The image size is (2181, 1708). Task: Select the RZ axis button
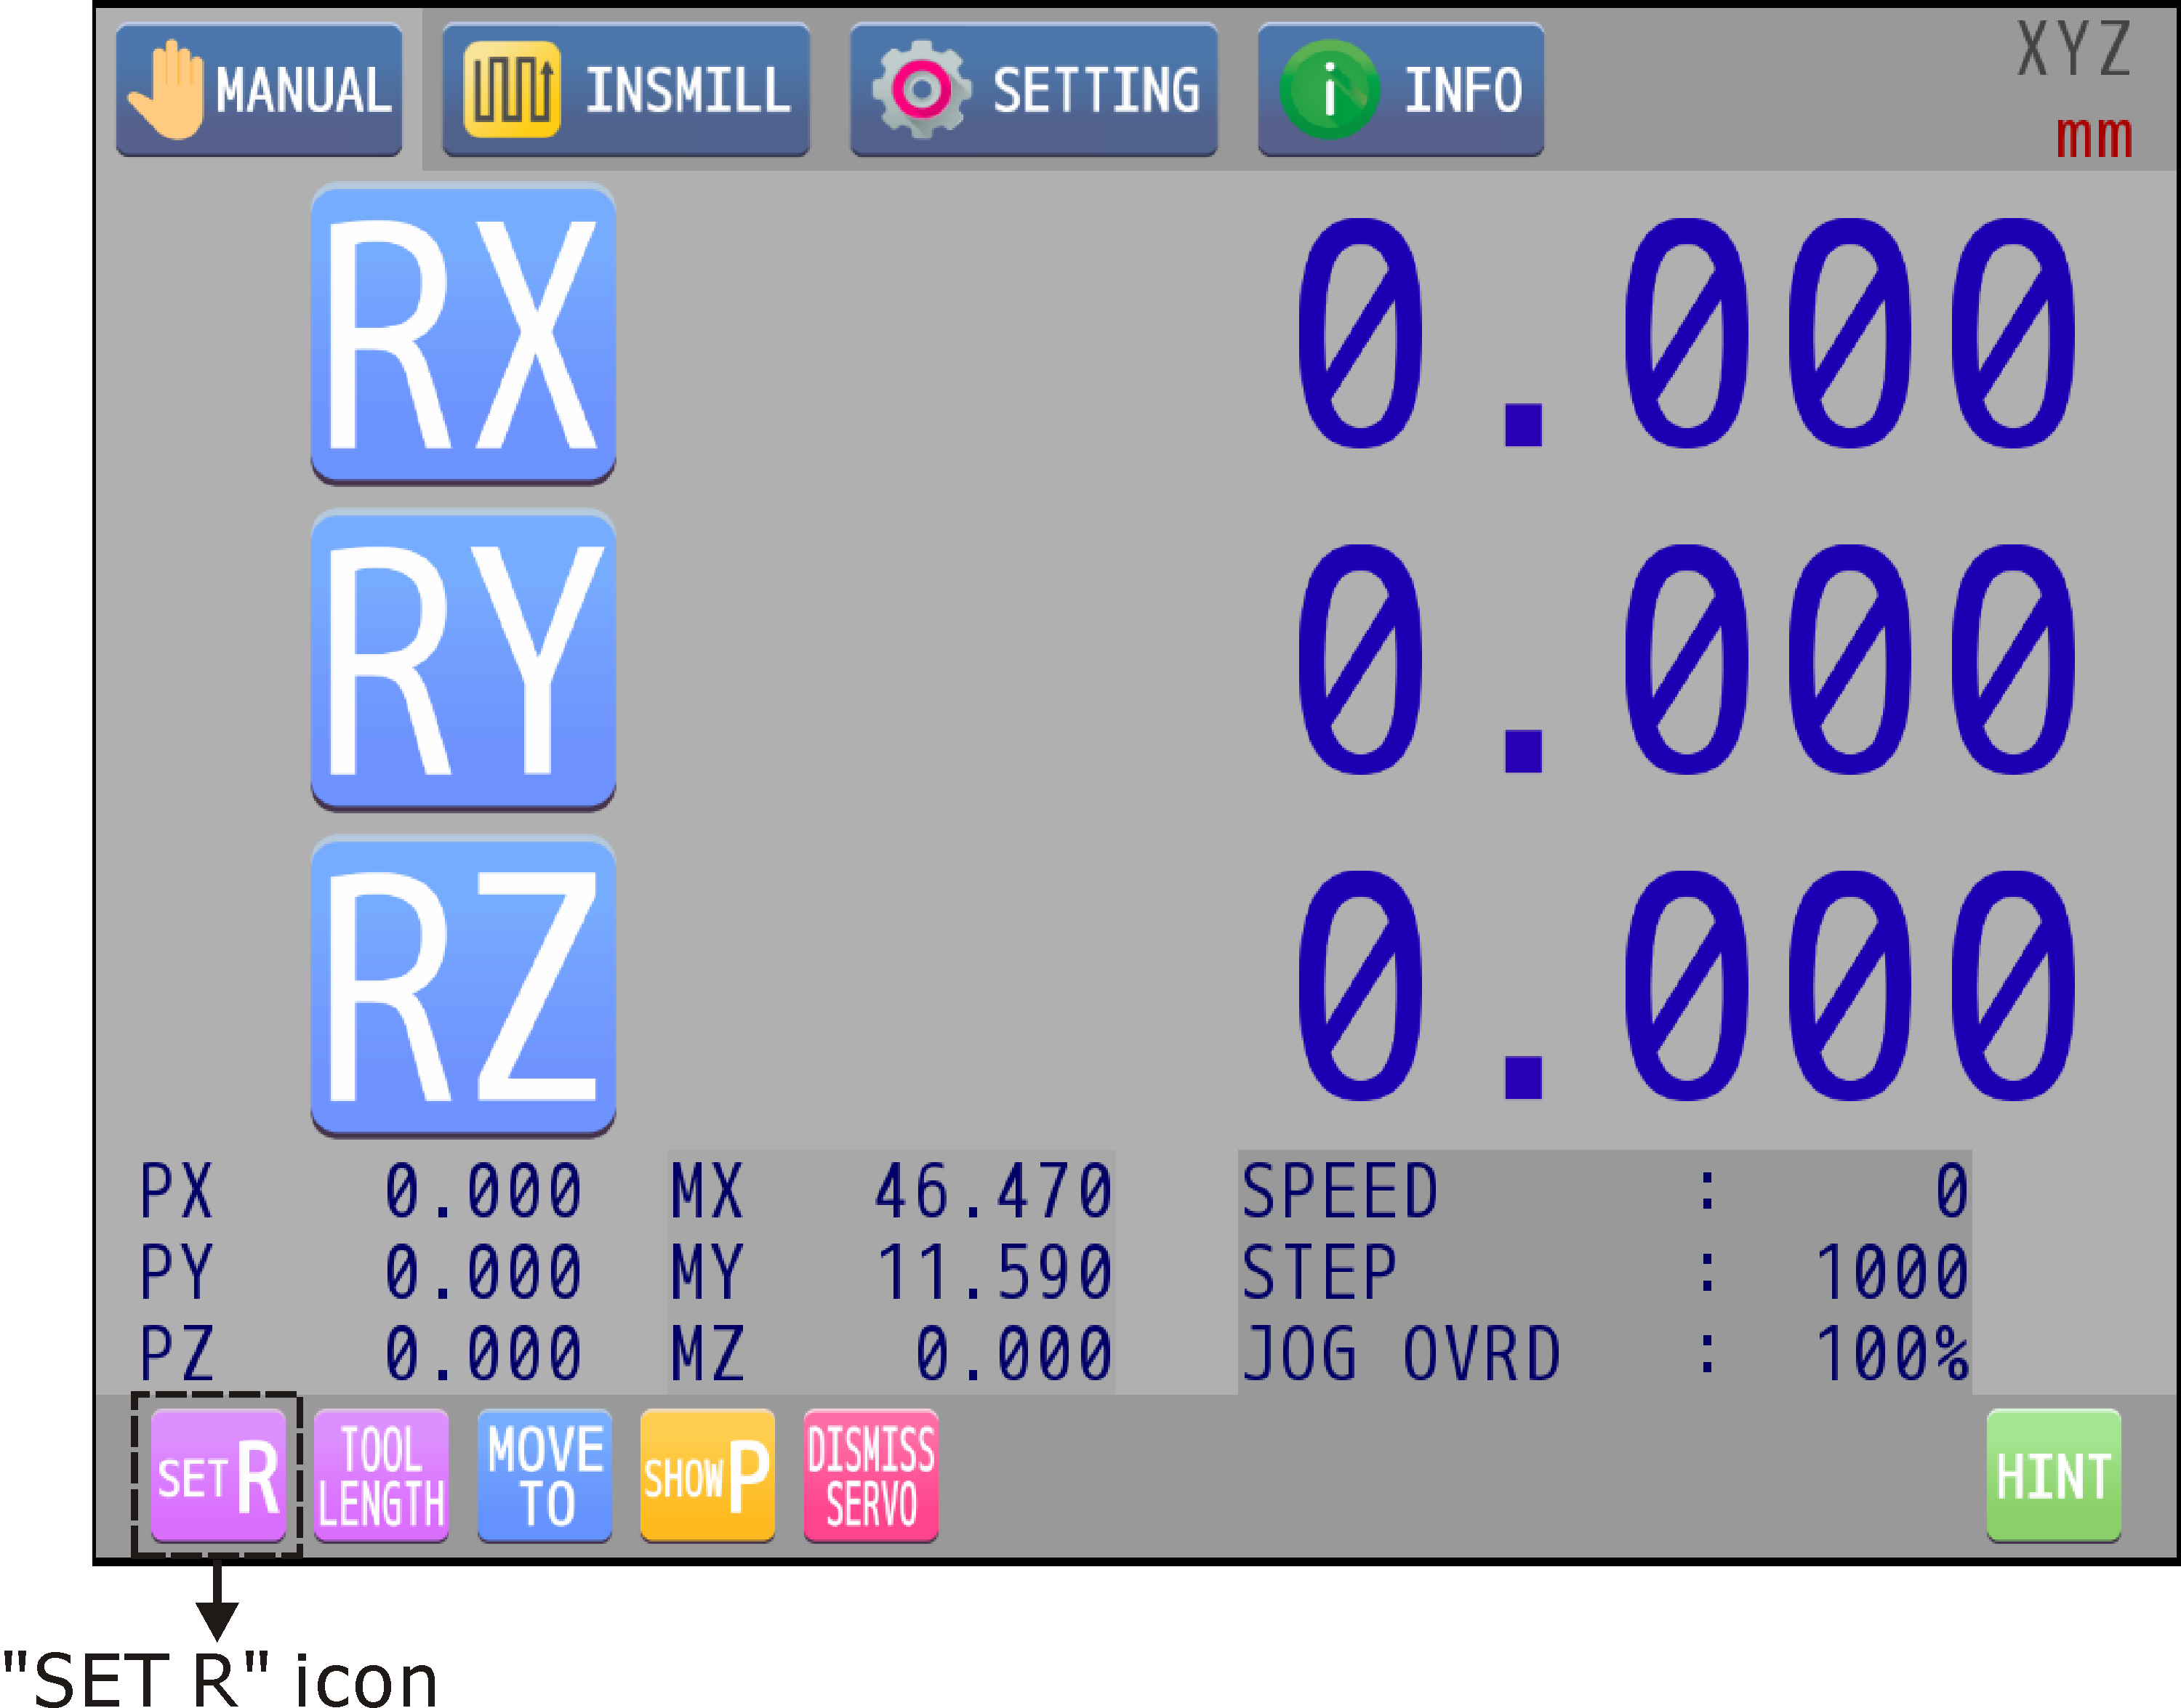pyautogui.click(x=462, y=986)
